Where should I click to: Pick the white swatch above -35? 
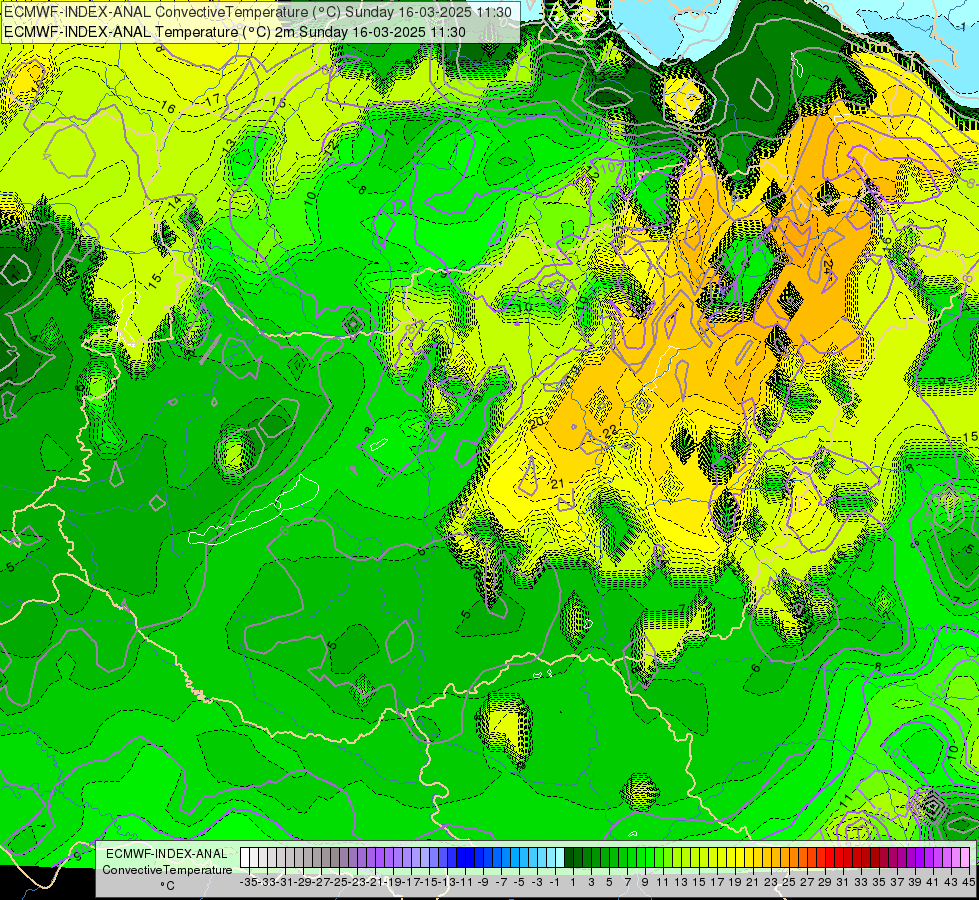pos(245,858)
